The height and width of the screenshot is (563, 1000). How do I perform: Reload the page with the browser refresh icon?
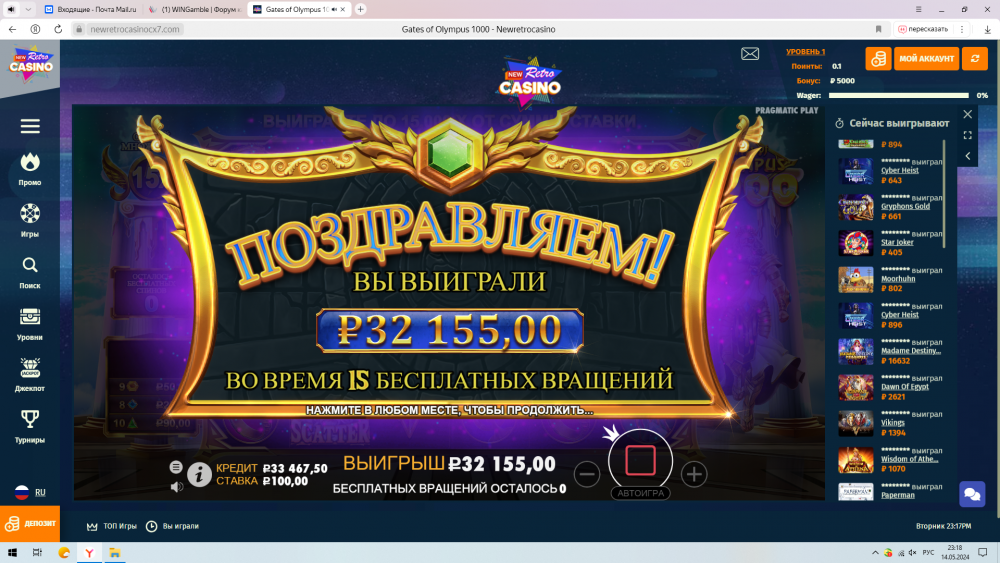(x=58, y=29)
